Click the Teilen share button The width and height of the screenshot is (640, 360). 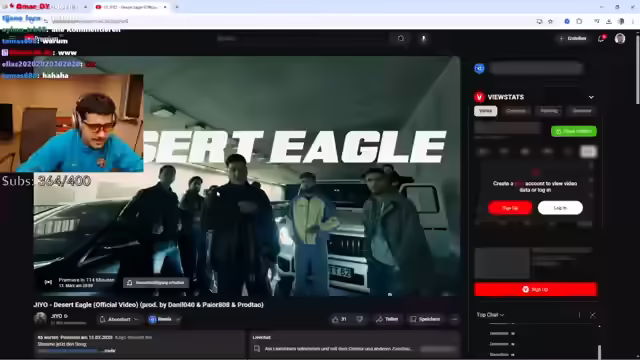(387, 319)
